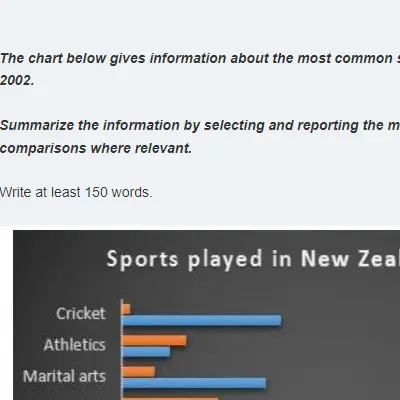This screenshot has width=400, height=400.
Task: Click the 'comparisons where relevant' text line
Action: pos(96,148)
